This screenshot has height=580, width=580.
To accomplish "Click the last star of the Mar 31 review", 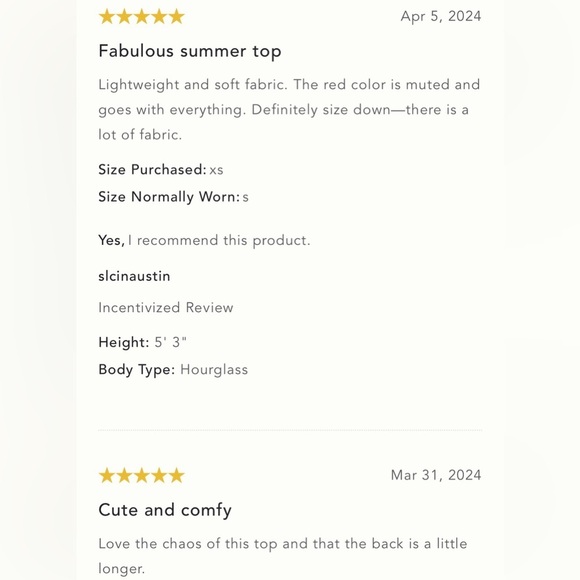I will [176, 475].
